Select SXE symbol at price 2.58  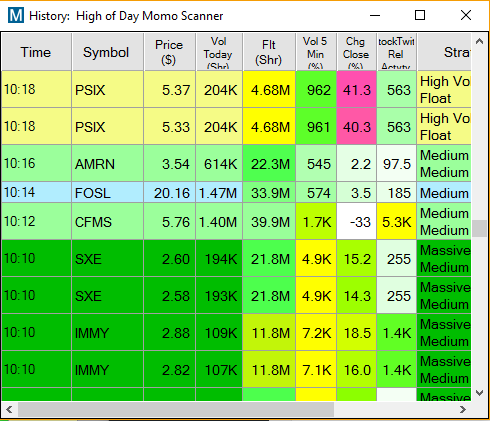coord(108,296)
